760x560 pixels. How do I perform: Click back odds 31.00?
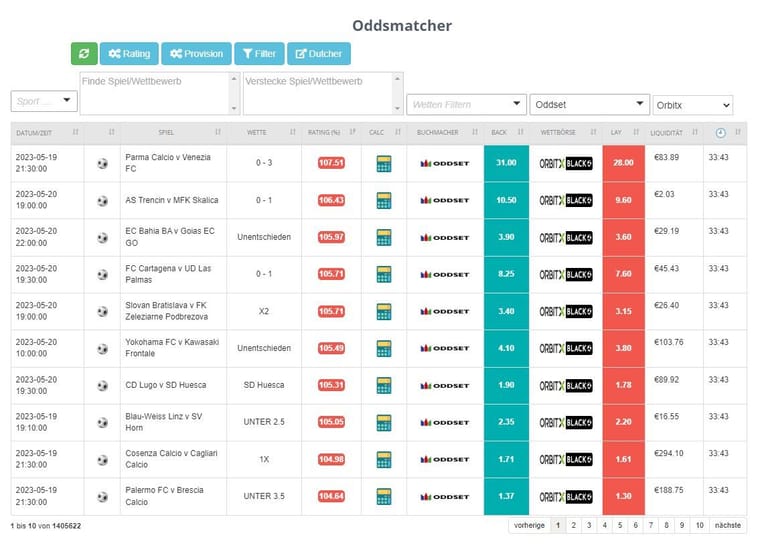click(x=507, y=163)
